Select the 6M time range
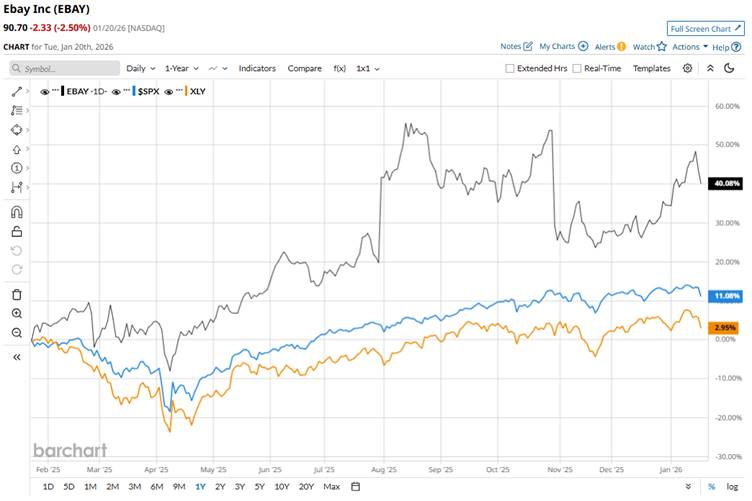The image size is (752, 501). (x=157, y=487)
